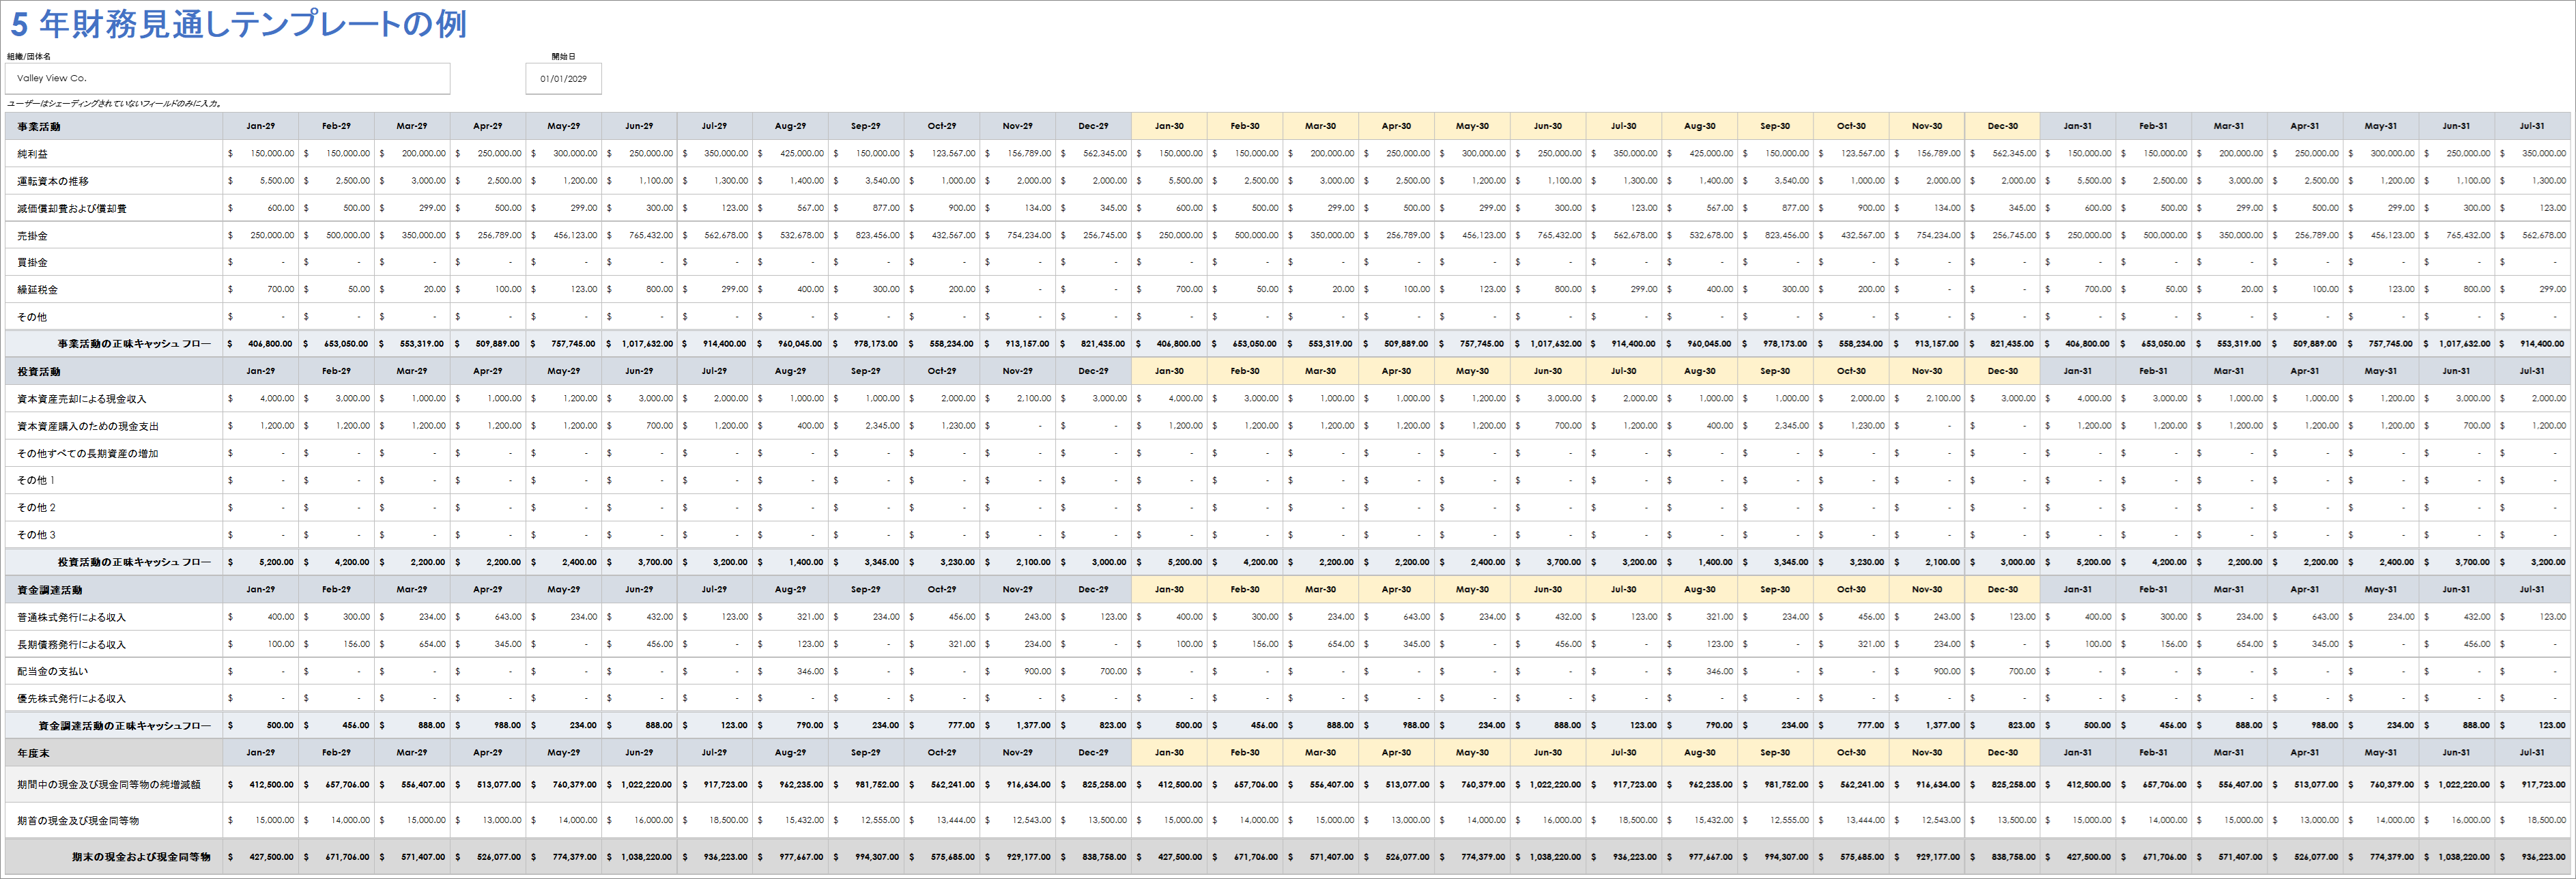Click the '年度末' section header cell
This screenshot has height=879, width=2576.
pyautogui.click(x=114, y=753)
